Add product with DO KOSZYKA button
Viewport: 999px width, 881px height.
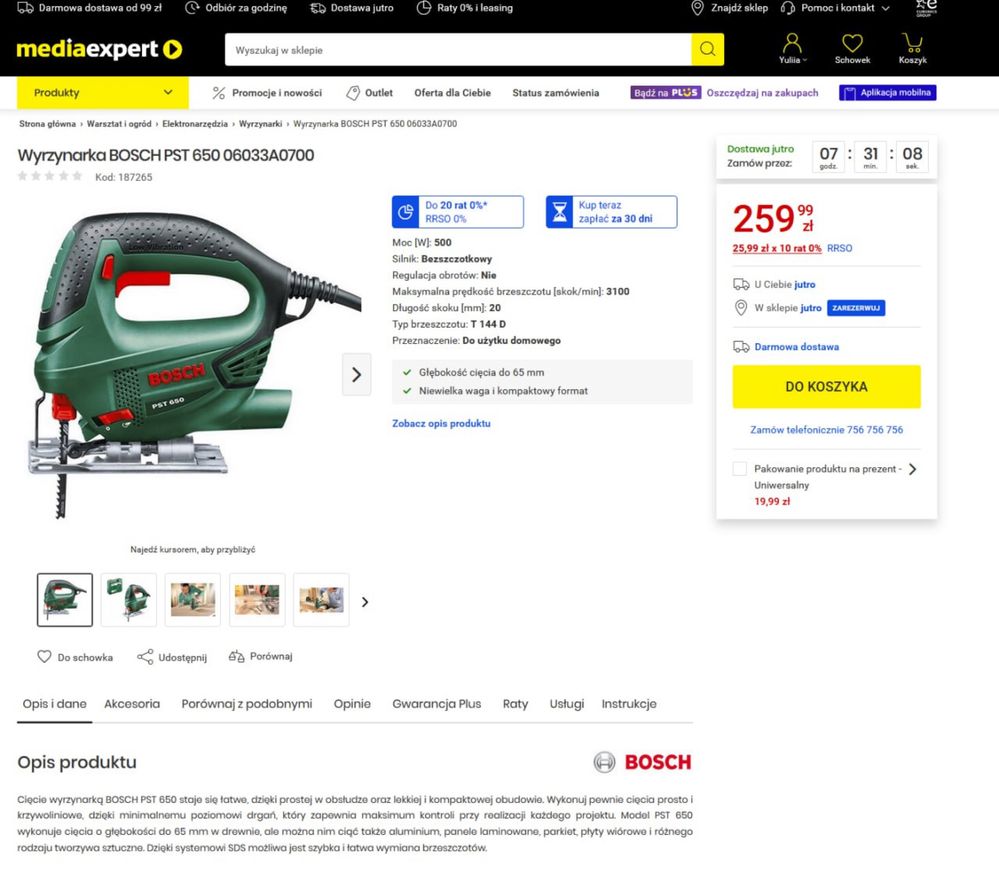826,387
